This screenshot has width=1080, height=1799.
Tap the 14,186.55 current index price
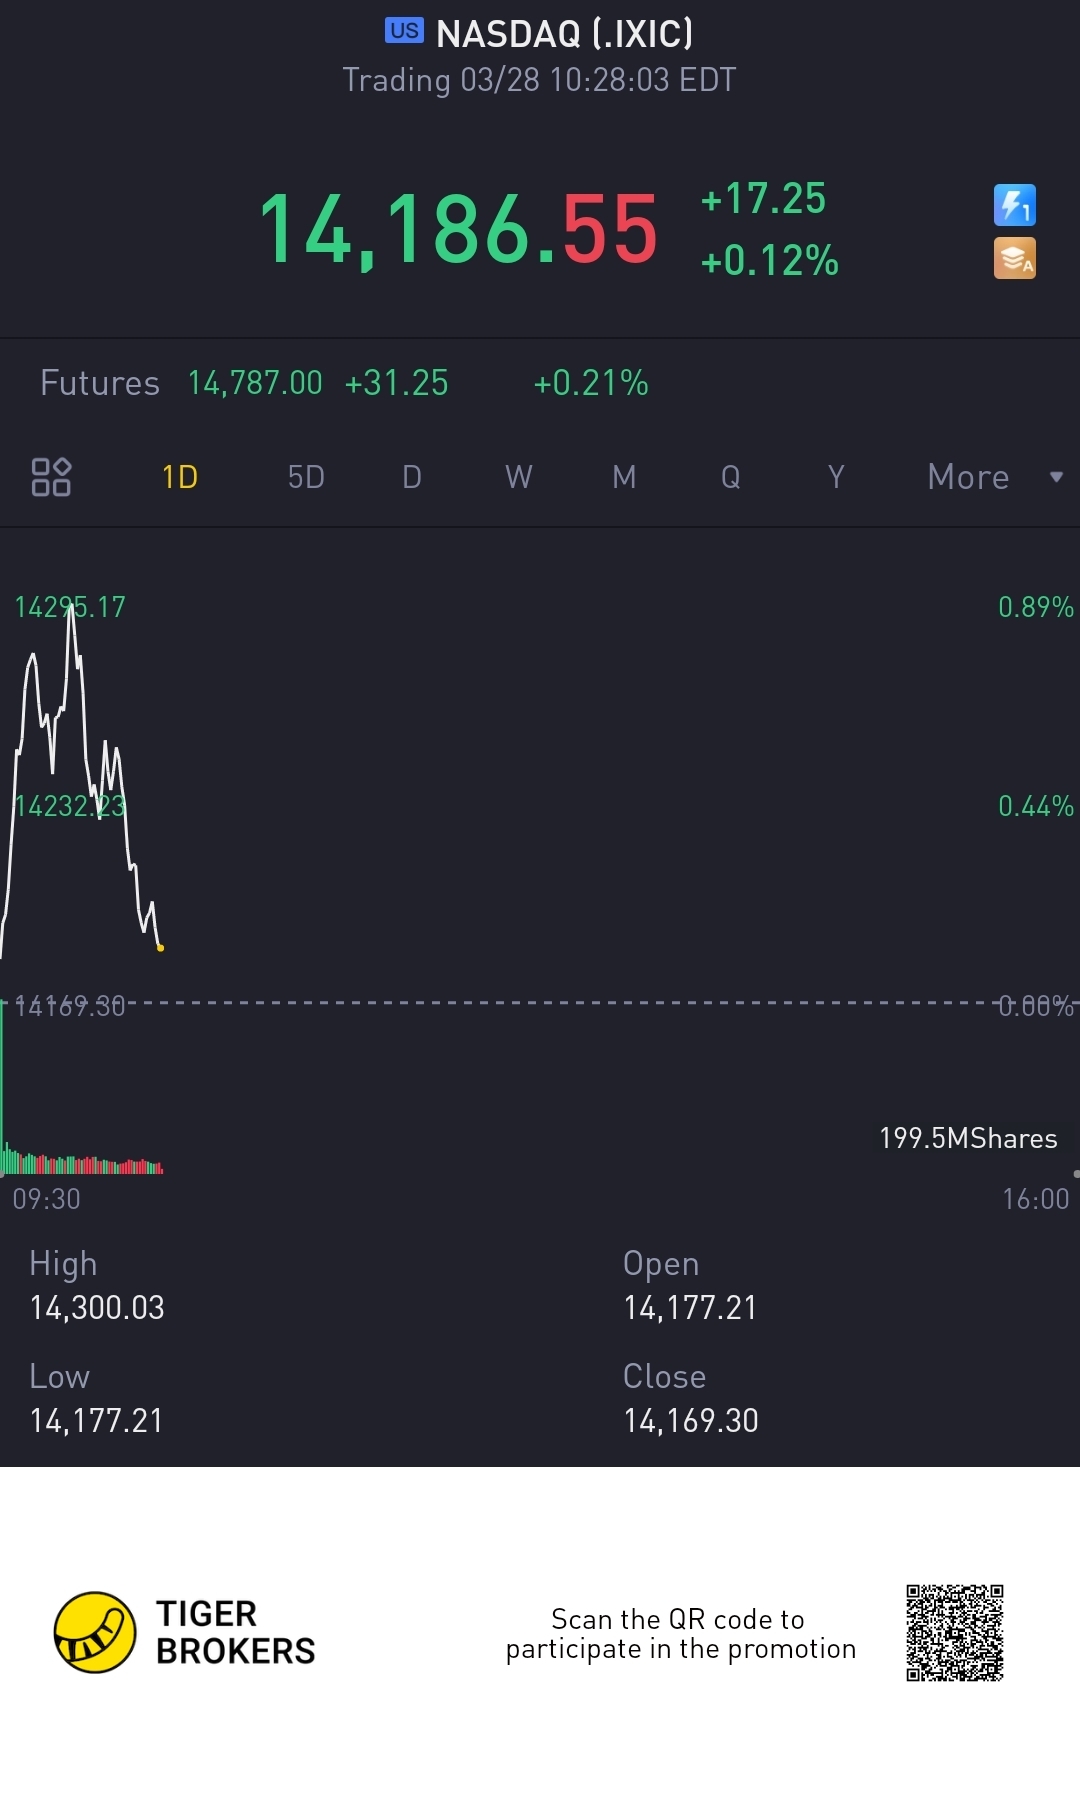point(458,230)
